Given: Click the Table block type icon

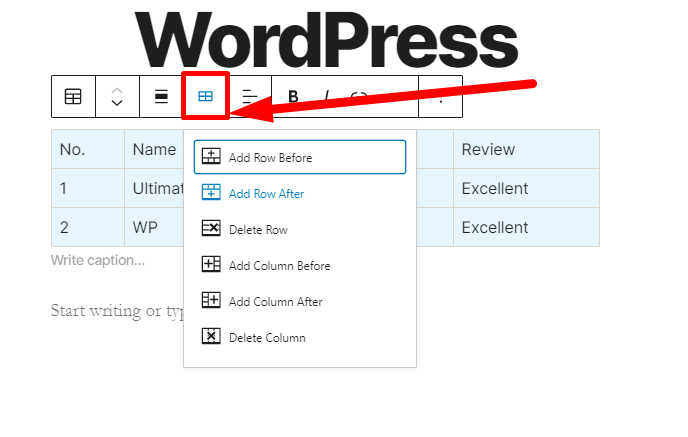Looking at the screenshot, I should (73, 97).
